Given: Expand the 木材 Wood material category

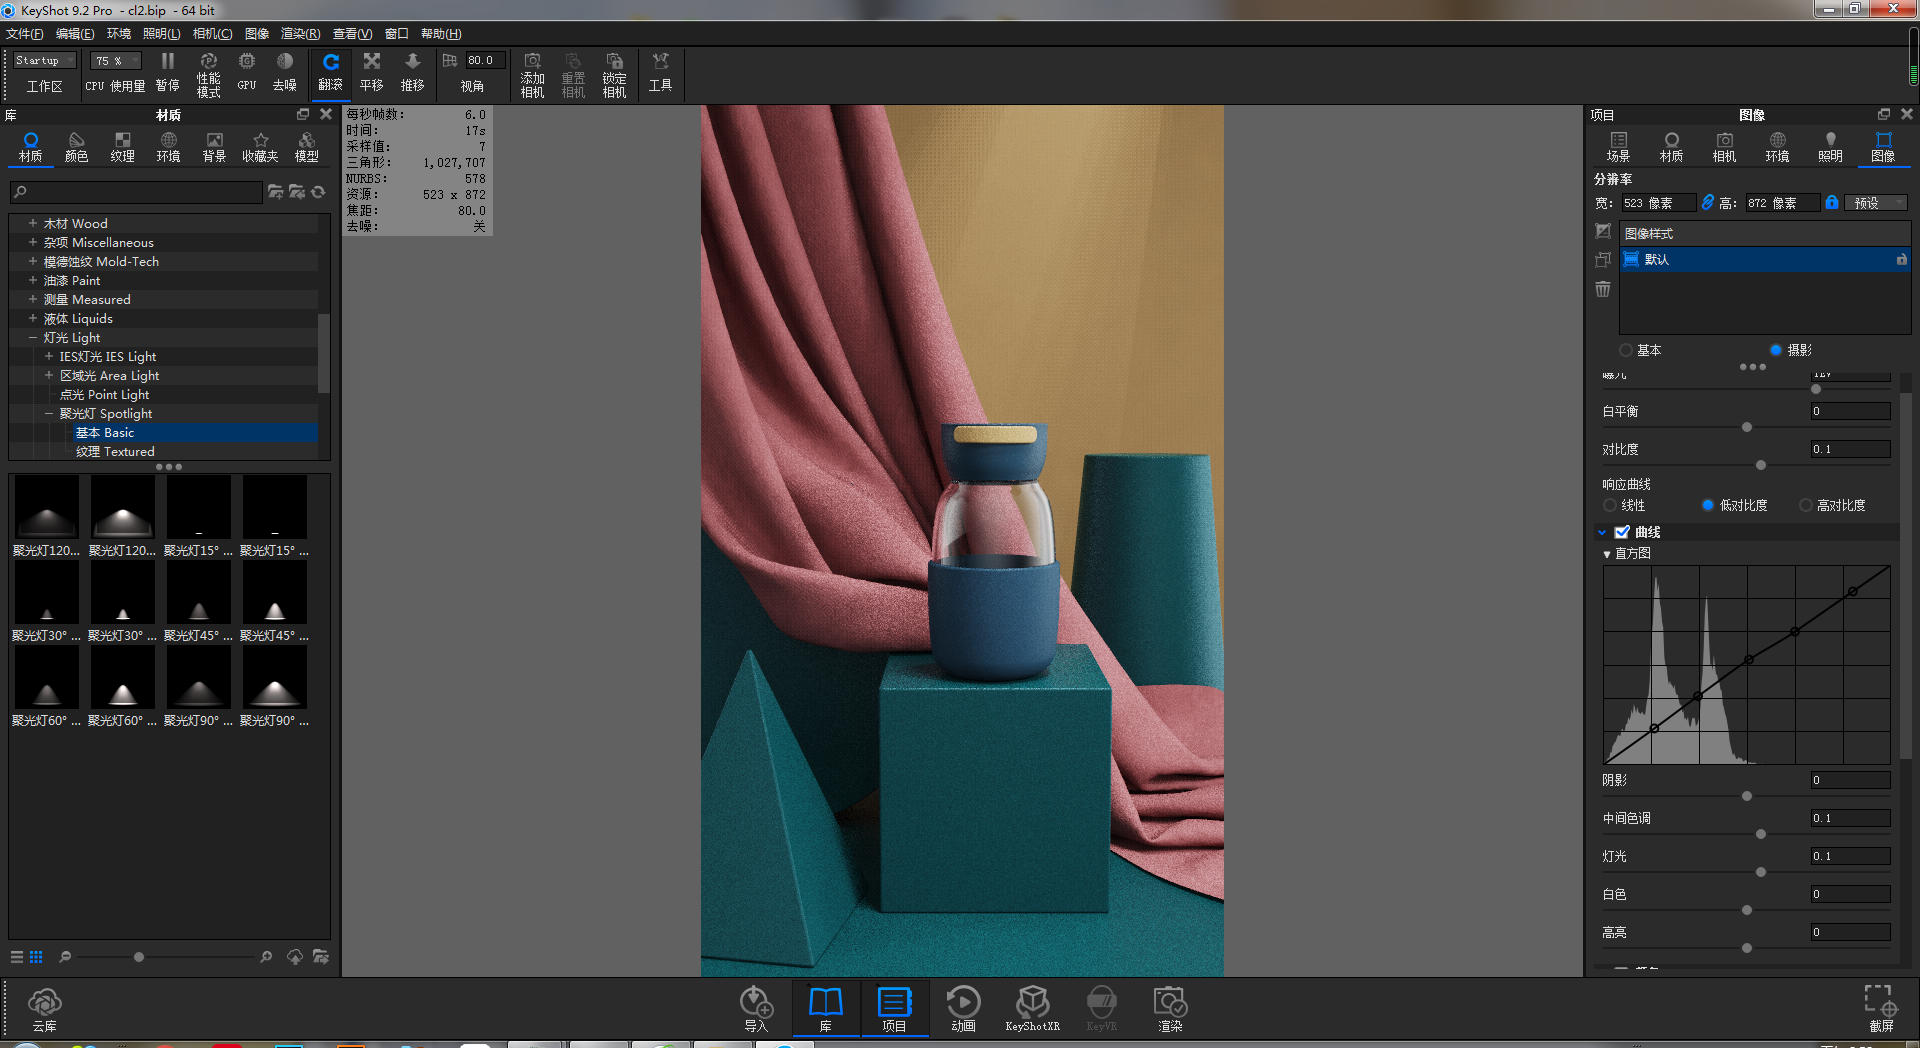Looking at the screenshot, I should point(34,223).
